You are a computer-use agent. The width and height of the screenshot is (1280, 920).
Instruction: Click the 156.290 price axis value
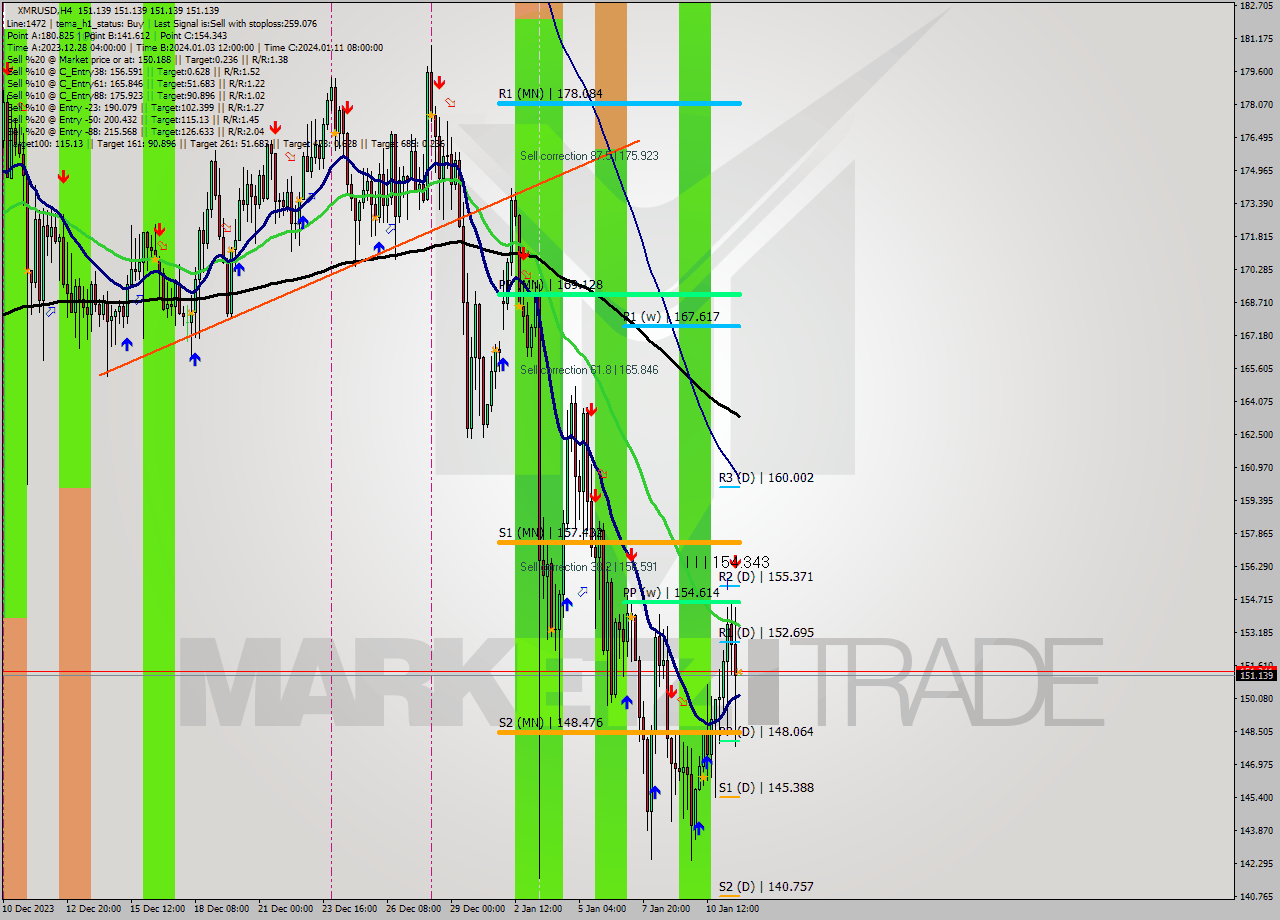(x=1256, y=567)
